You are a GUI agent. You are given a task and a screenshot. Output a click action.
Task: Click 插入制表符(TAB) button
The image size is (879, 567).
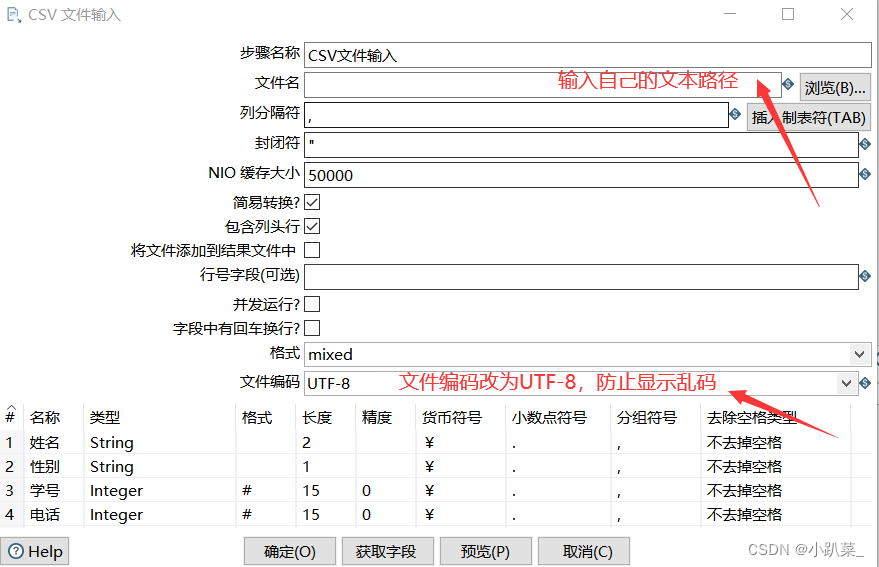(808, 117)
